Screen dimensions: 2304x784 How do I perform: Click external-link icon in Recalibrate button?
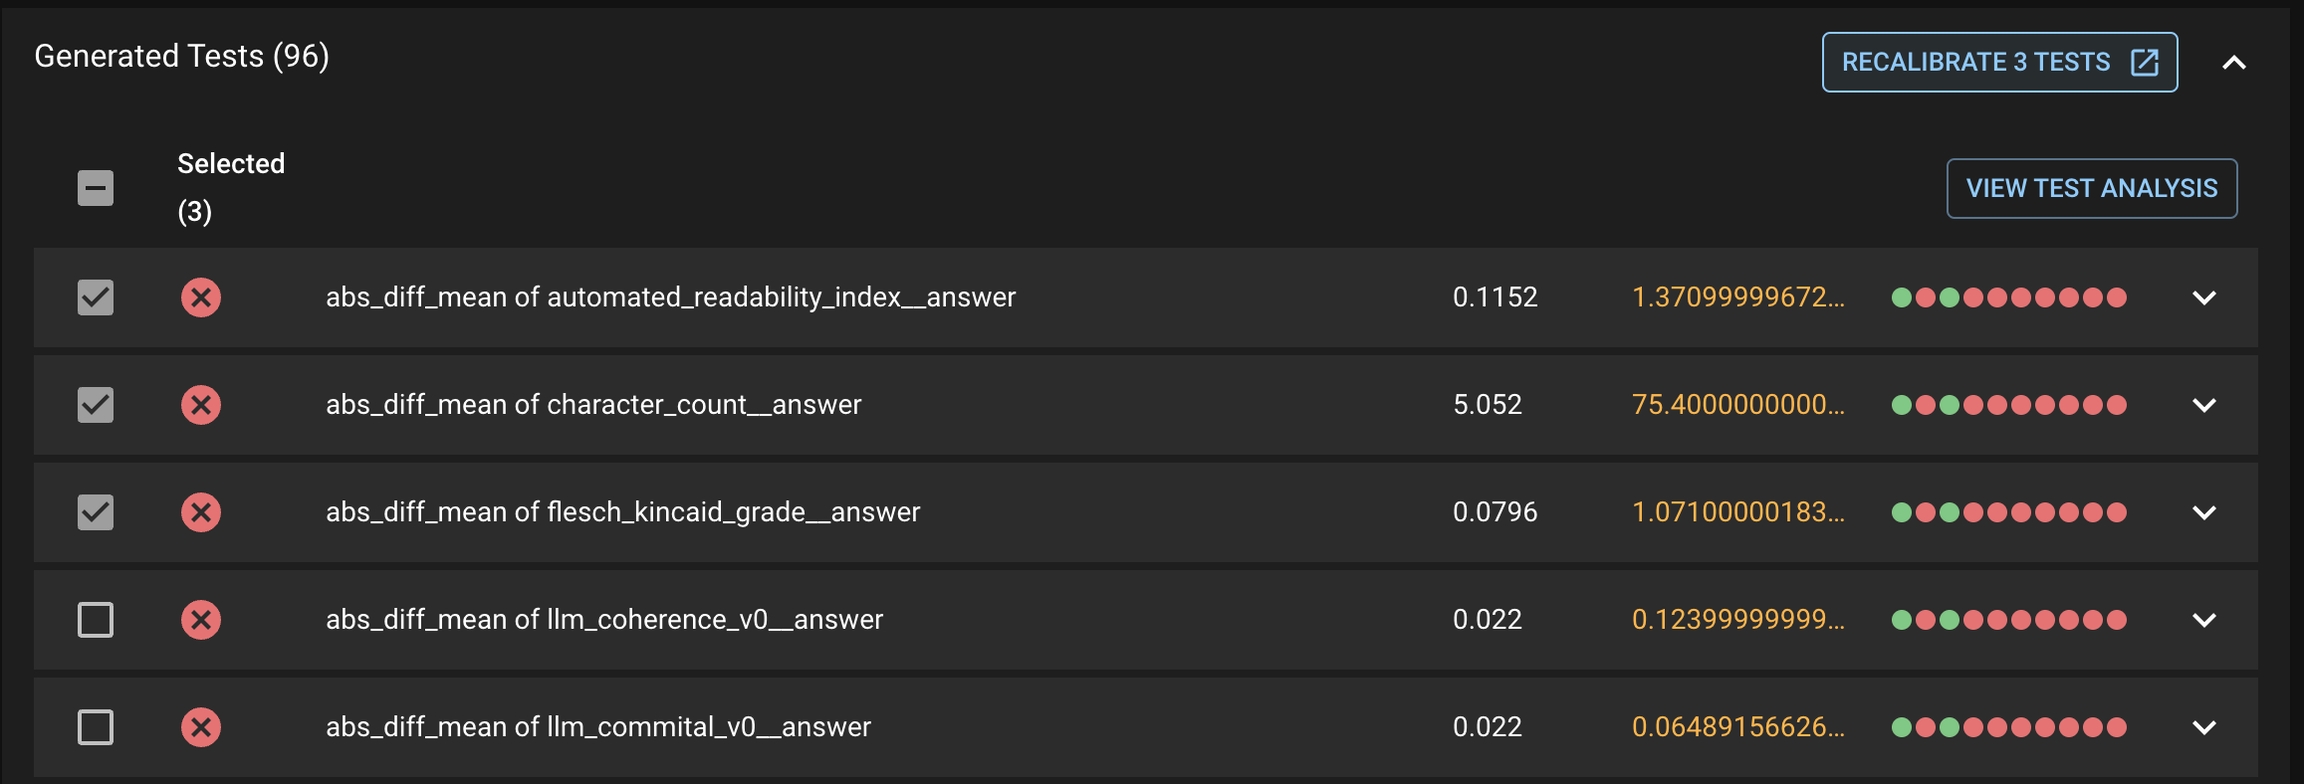pyautogui.click(x=2144, y=62)
